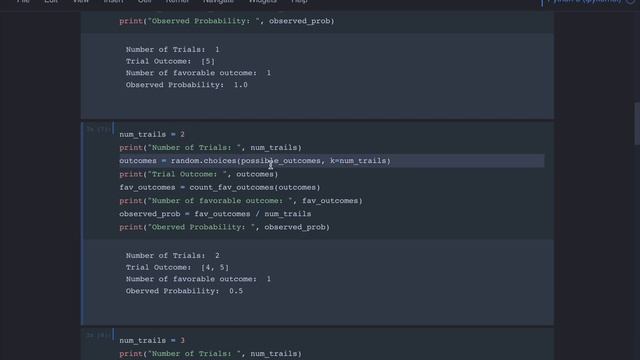
Task: Click the print "Observed Probability" code line at top
Action: (227, 21)
